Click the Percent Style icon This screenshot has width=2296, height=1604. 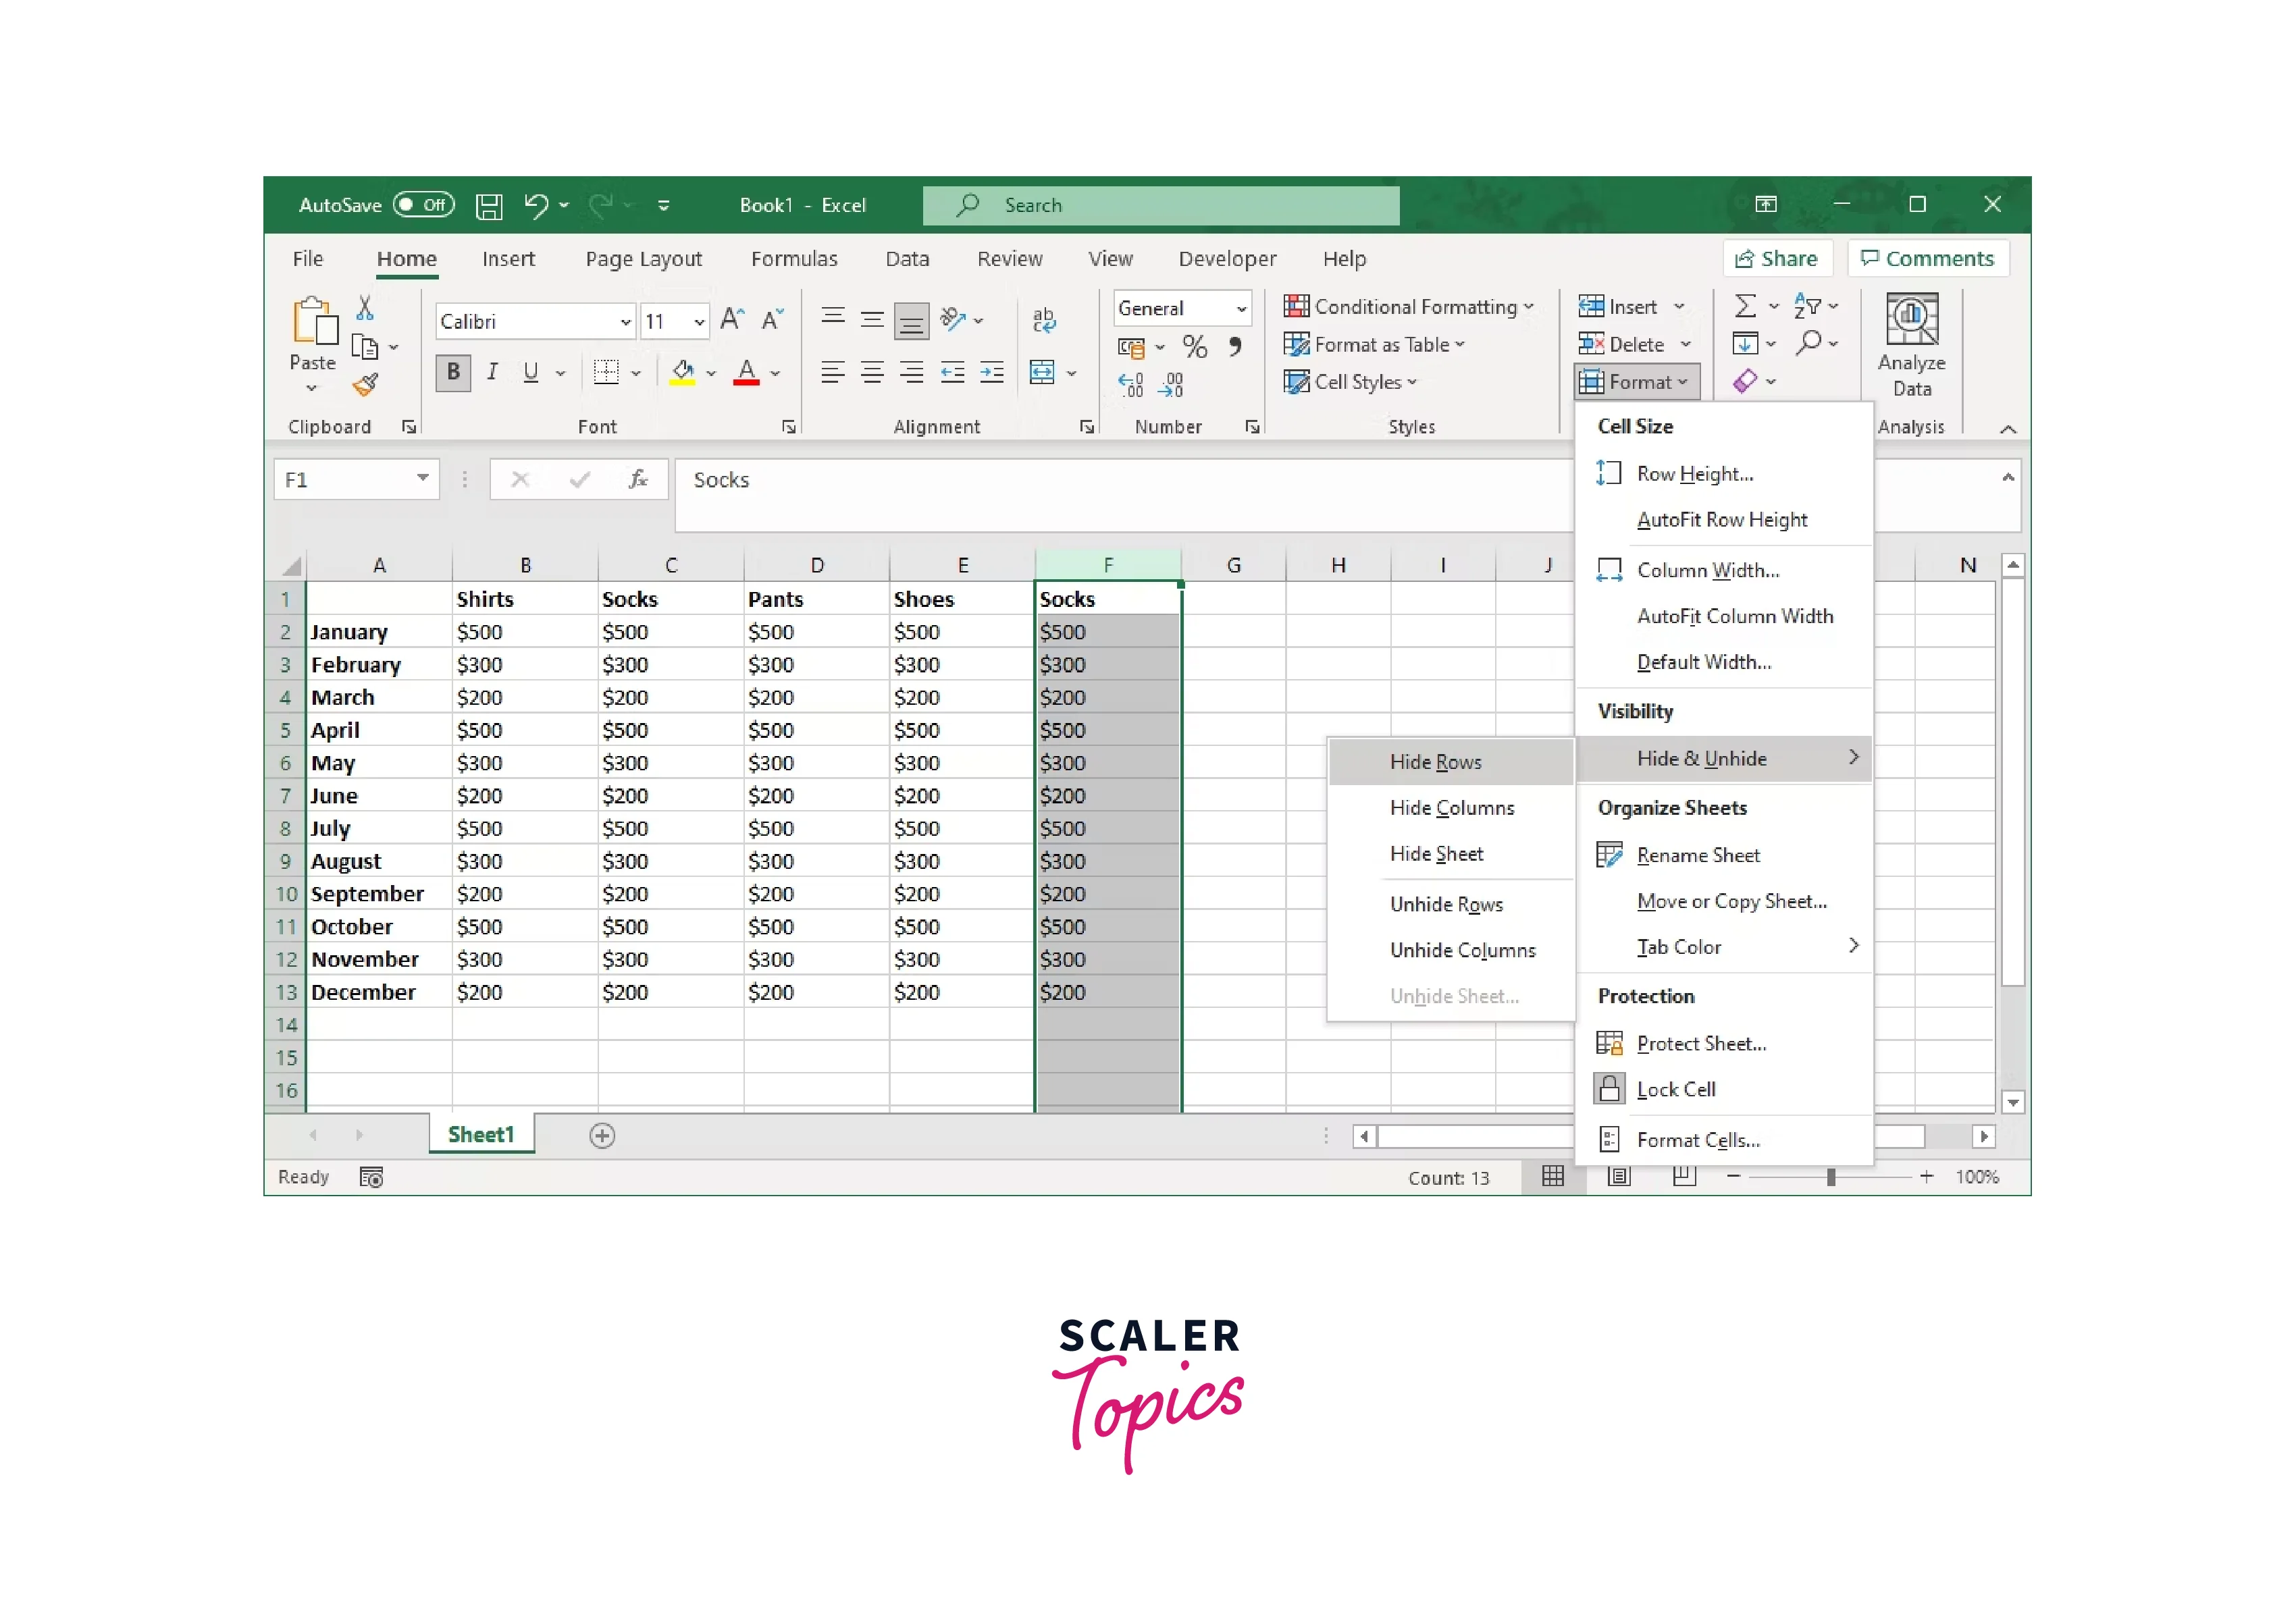1194,347
